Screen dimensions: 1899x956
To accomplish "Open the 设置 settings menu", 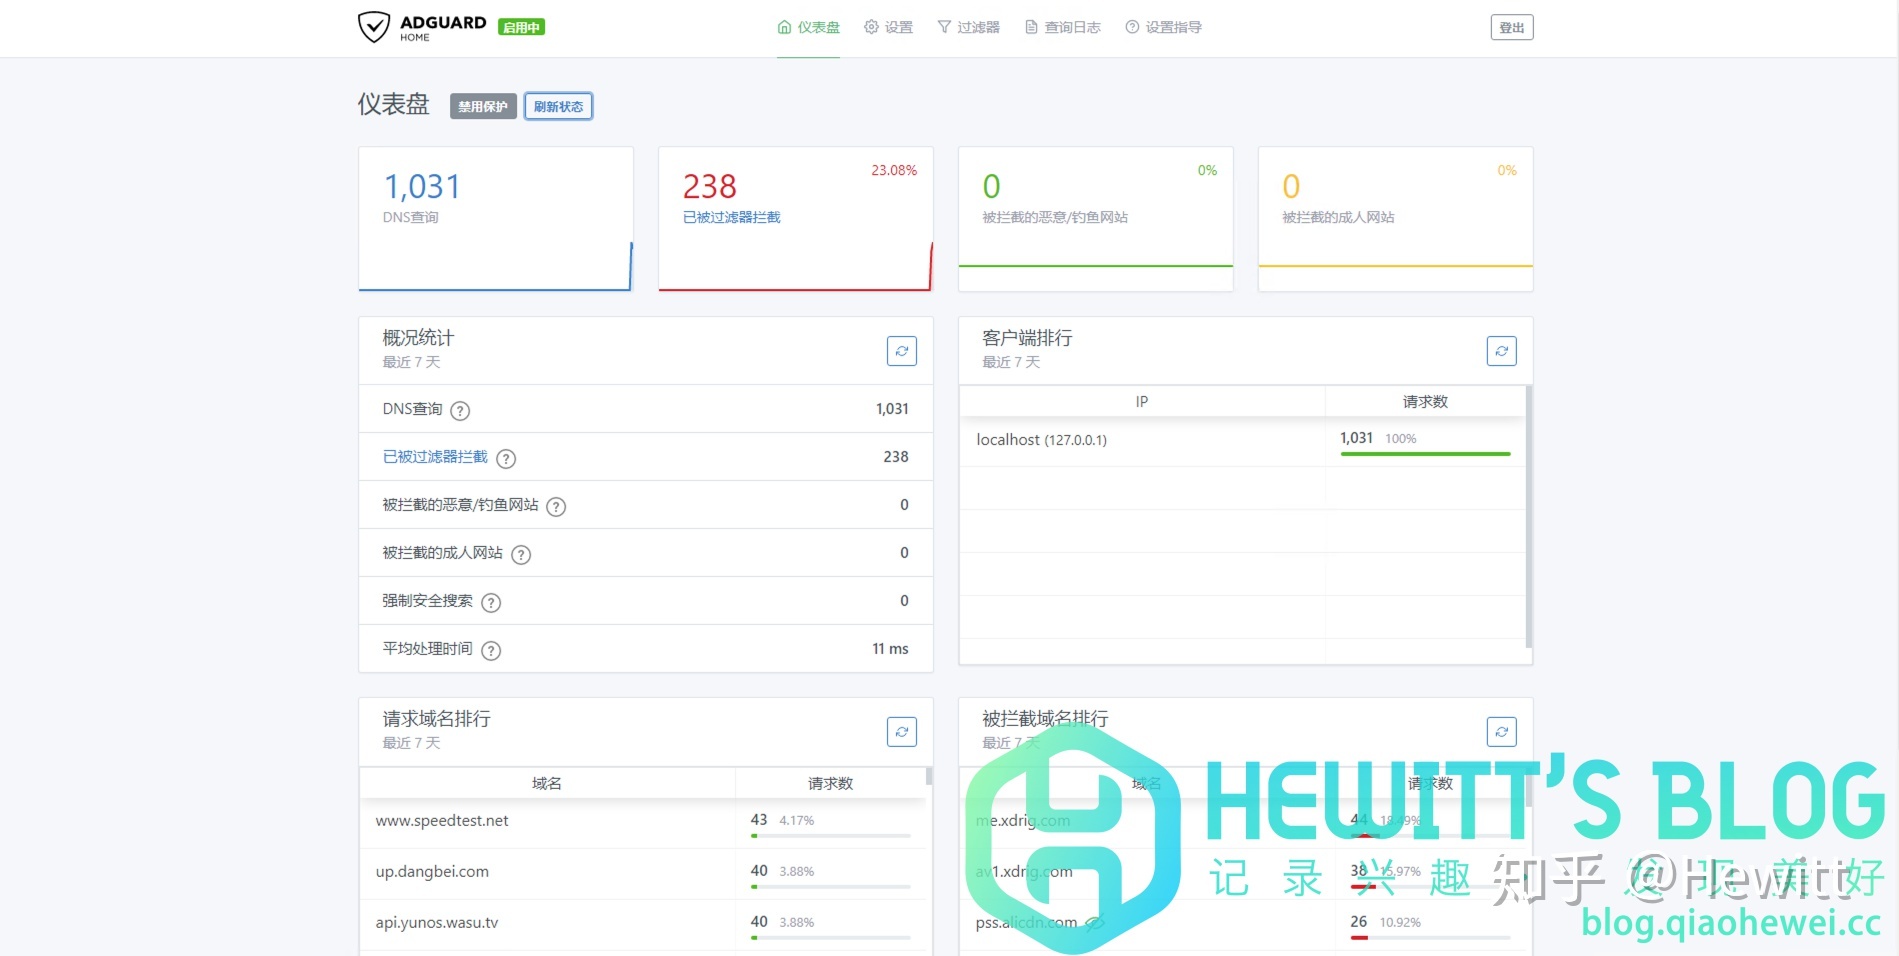I will point(889,27).
